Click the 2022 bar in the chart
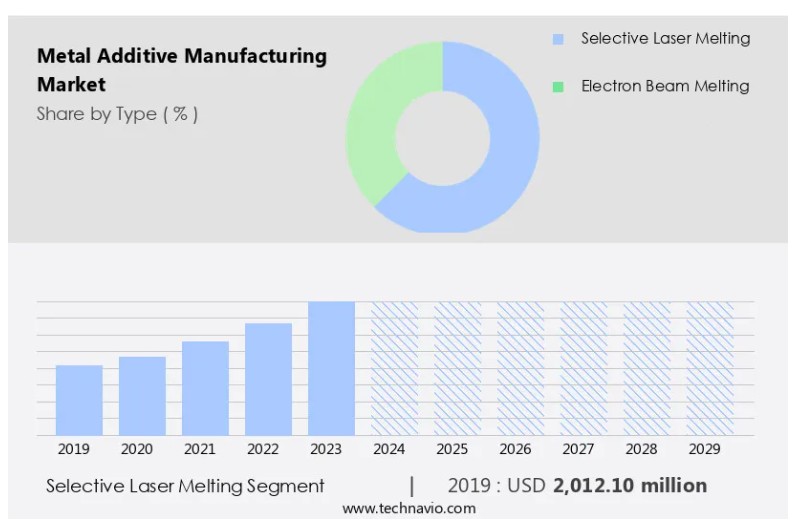 tap(268, 379)
